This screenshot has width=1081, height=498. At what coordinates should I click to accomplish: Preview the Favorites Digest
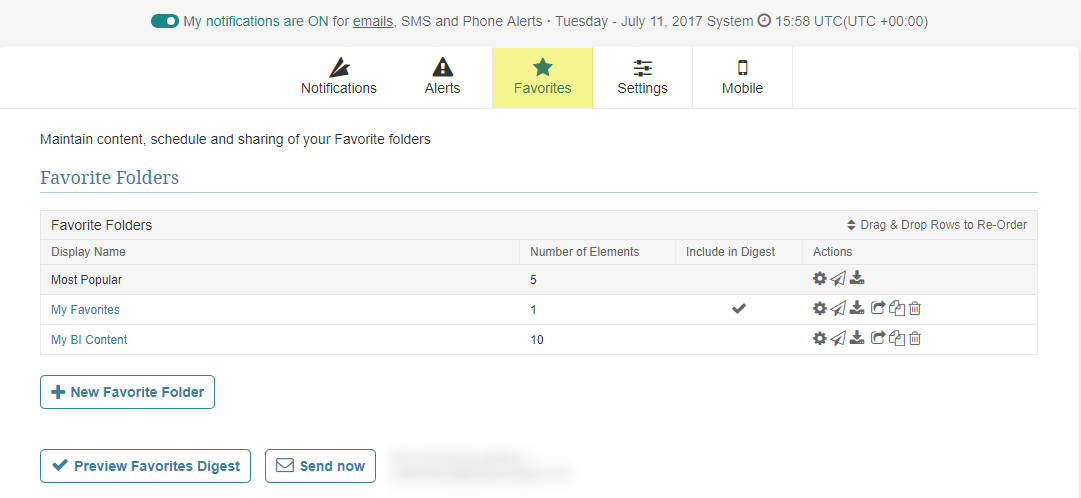pos(146,466)
